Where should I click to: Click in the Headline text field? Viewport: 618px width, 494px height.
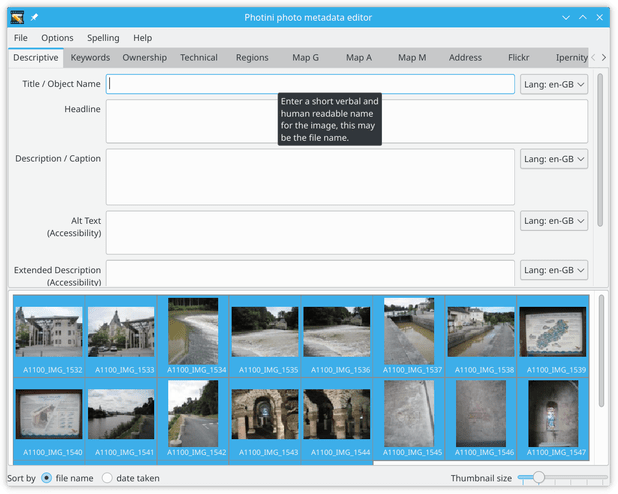[x=347, y=121]
